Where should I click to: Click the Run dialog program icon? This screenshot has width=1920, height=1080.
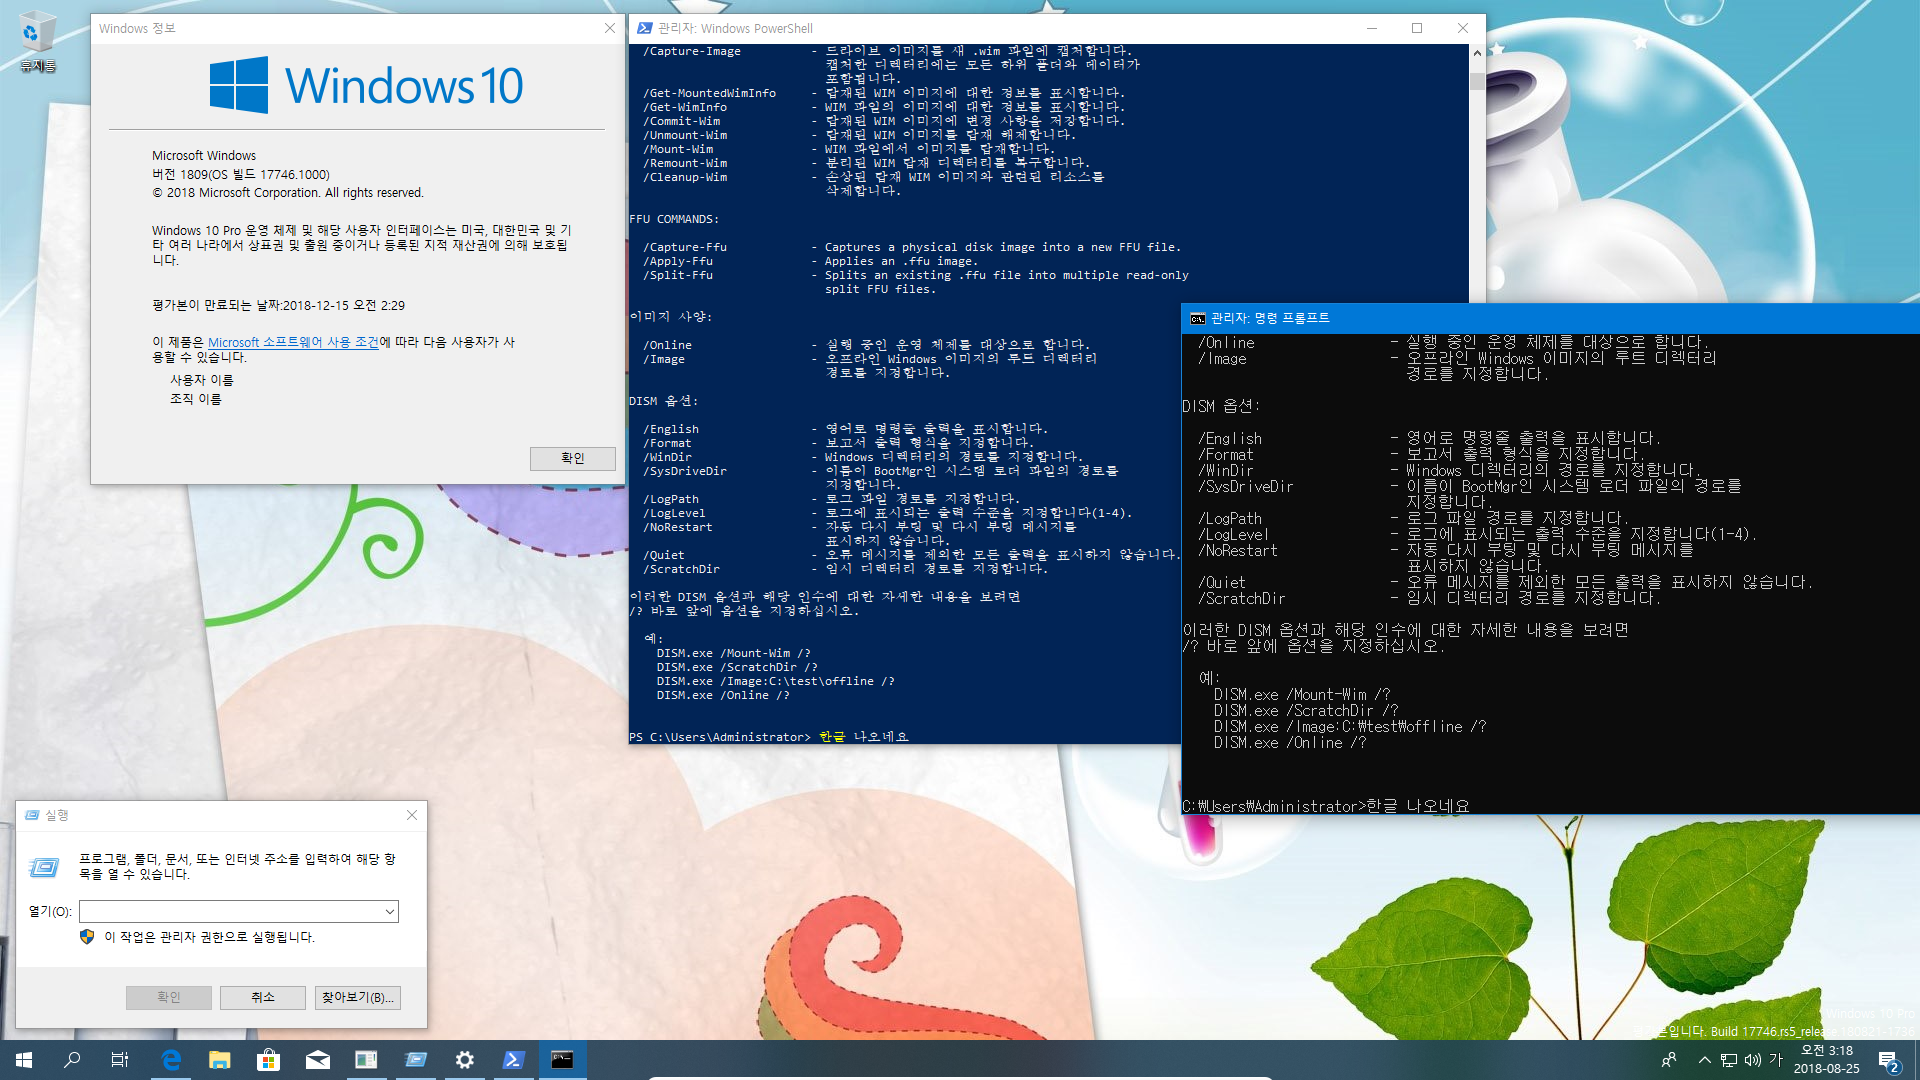(43, 867)
